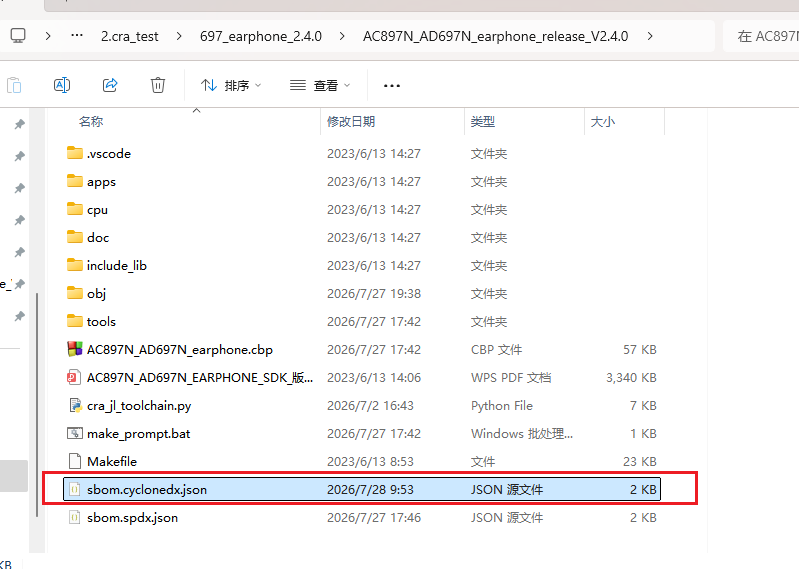Sort by the 类型 column header

pyautogui.click(x=483, y=121)
